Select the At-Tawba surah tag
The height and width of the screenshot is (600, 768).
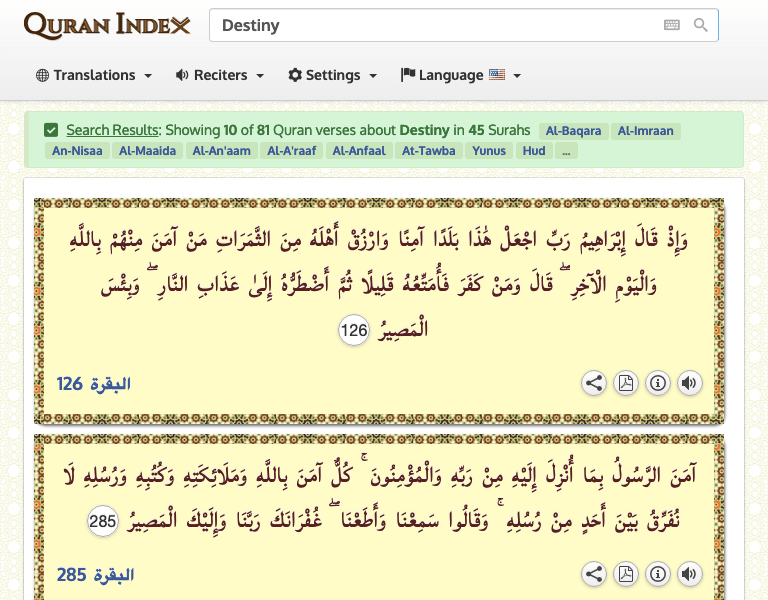click(428, 151)
